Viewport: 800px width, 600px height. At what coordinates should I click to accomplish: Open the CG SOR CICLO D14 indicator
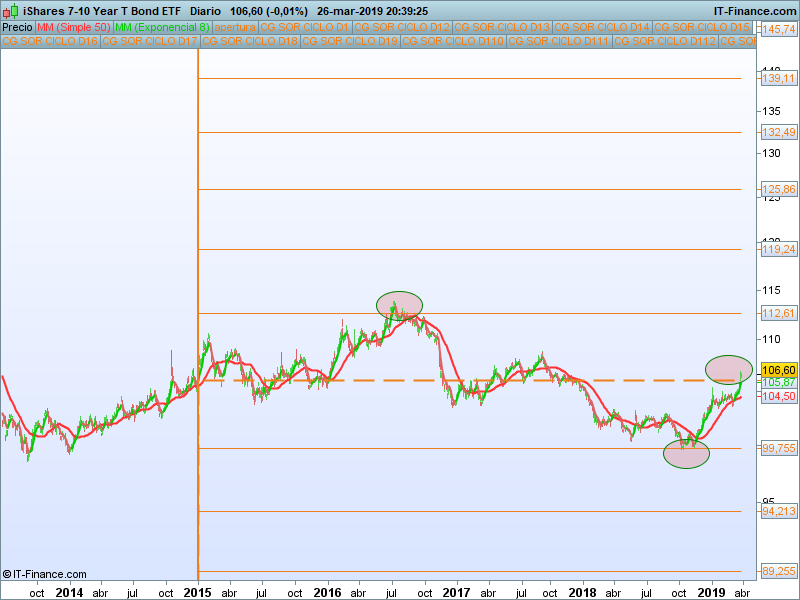pyautogui.click(x=603, y=27)
